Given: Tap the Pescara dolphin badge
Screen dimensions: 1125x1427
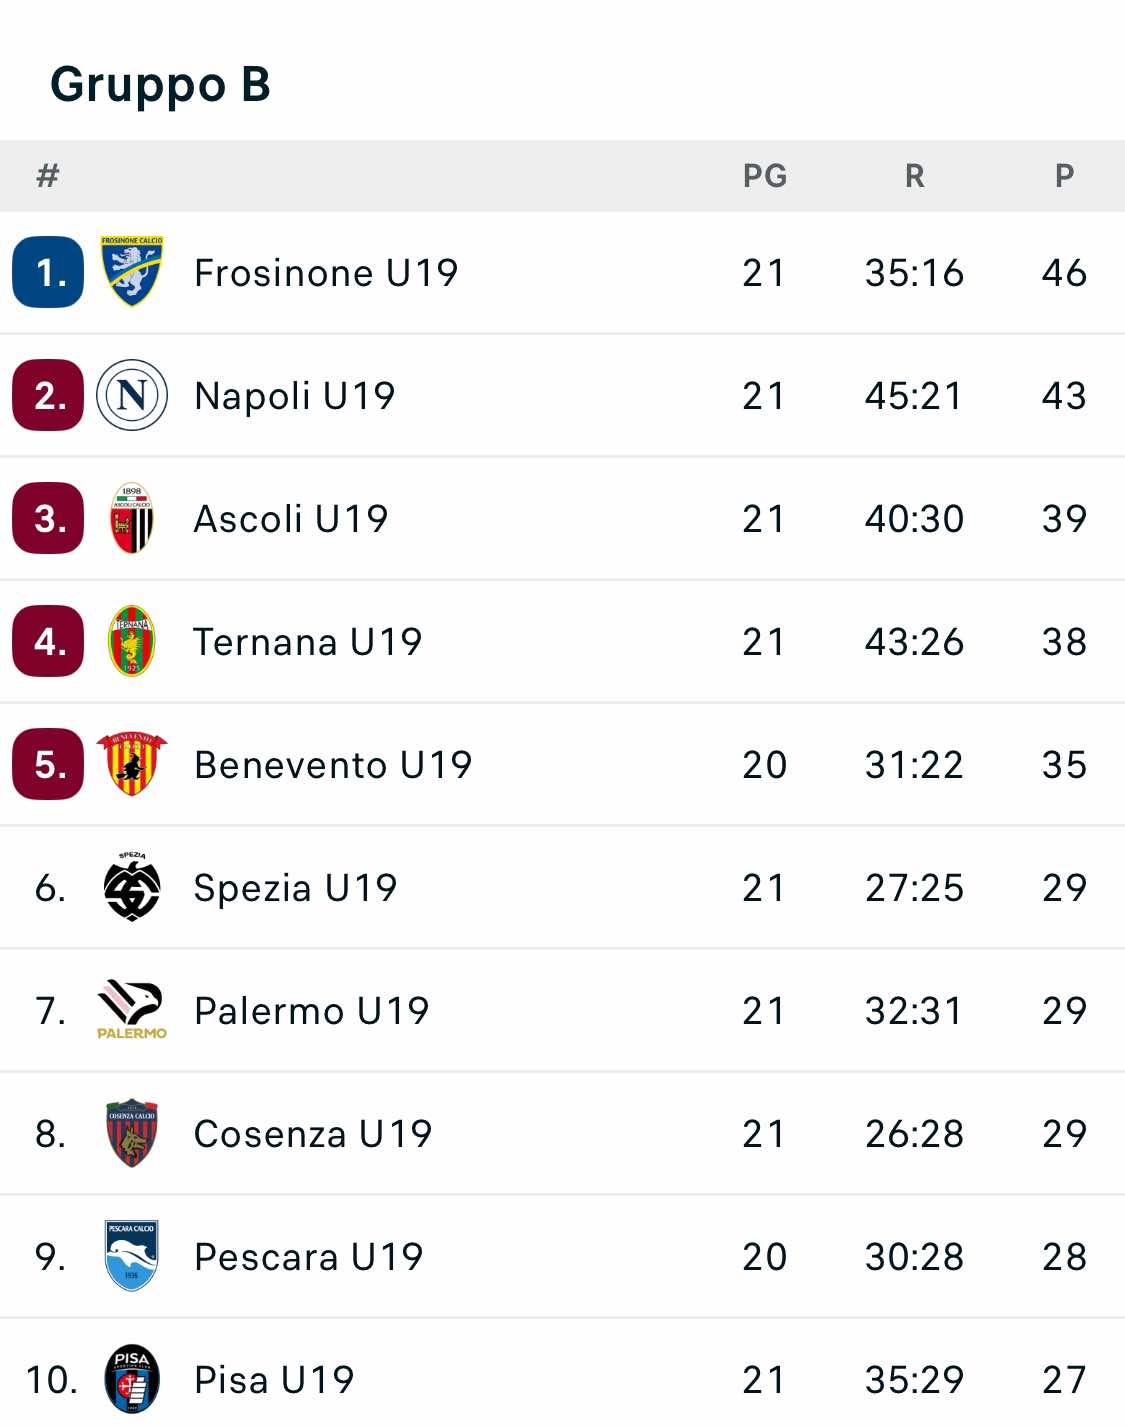Looking at the screenshot, I should tap(131, 1256).
